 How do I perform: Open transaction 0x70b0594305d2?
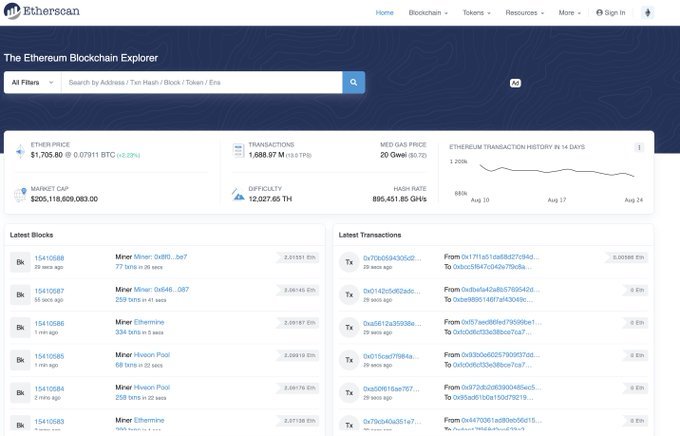[x=392, y=258]
